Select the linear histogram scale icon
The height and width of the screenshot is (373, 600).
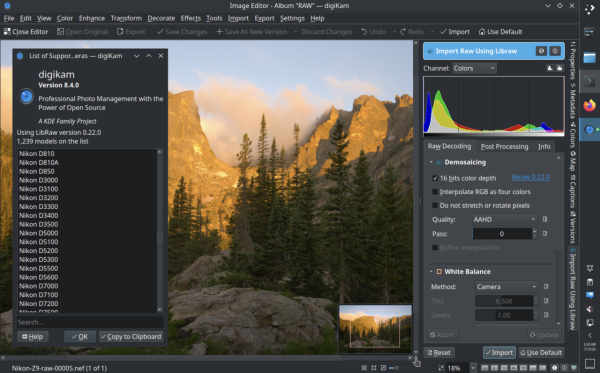(550, 68)
